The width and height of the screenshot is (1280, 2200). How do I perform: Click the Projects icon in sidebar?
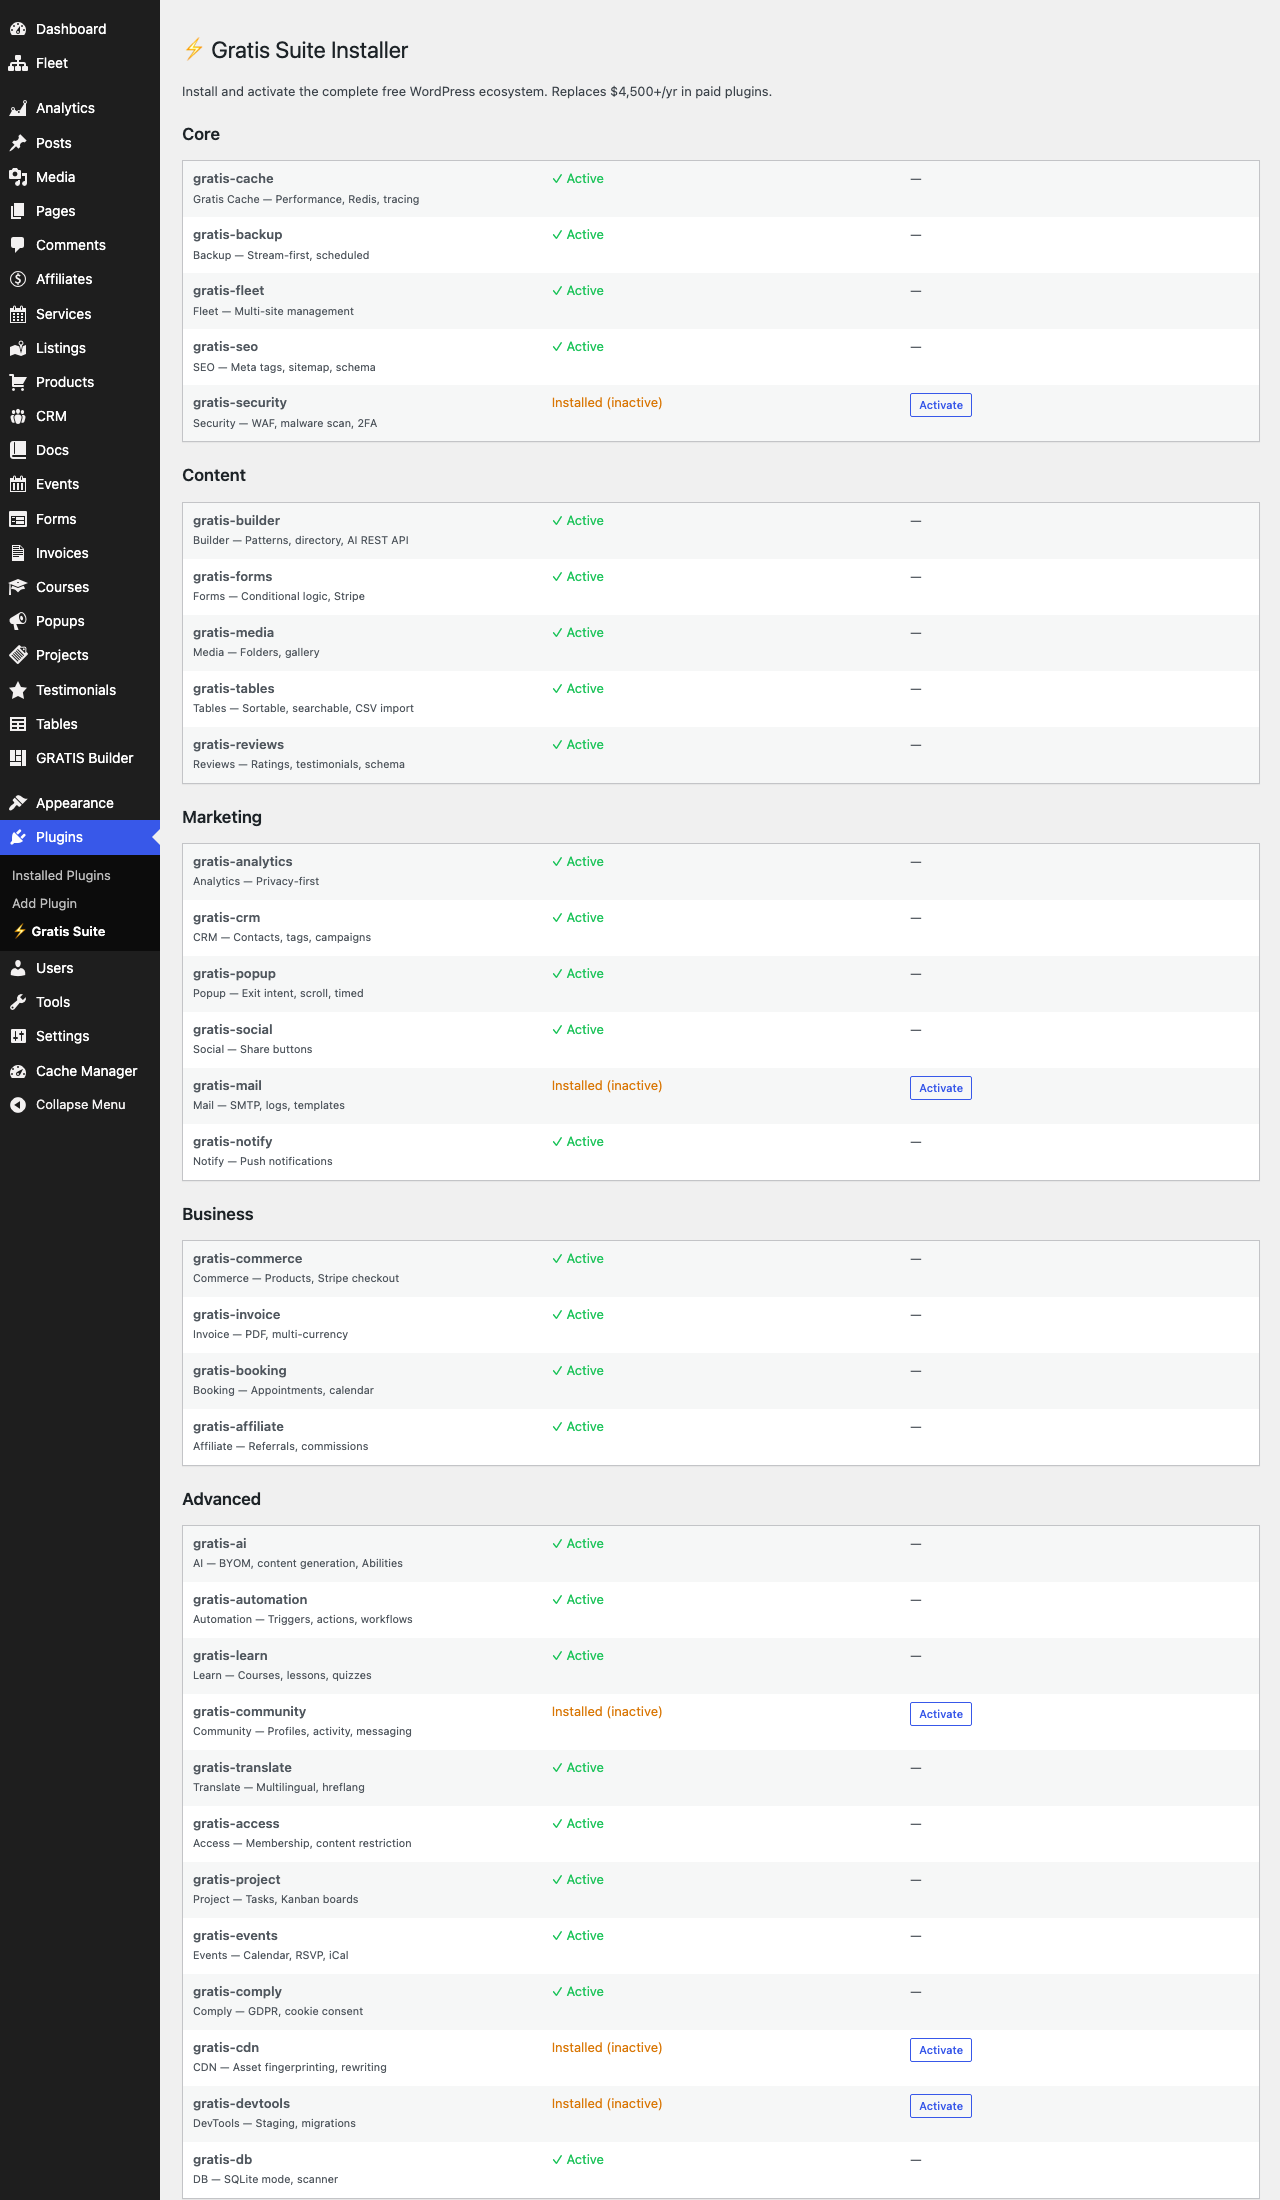coord(18,655)
